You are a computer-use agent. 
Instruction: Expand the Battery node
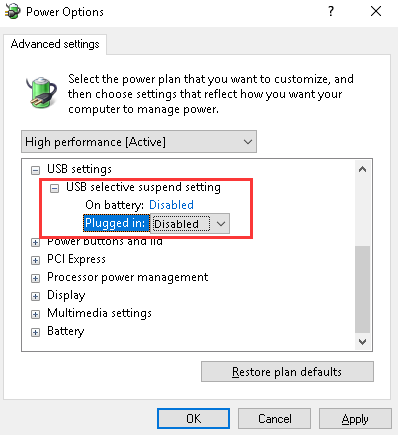point(35,332)
